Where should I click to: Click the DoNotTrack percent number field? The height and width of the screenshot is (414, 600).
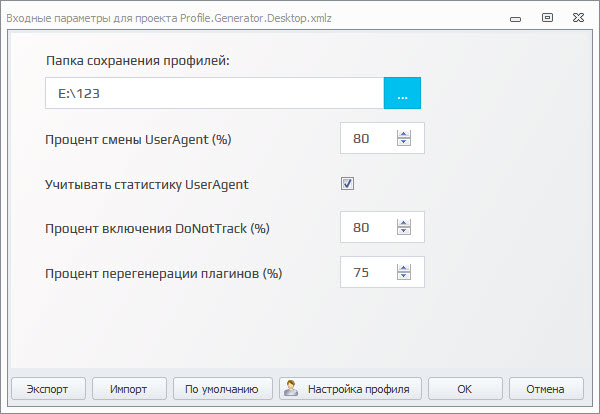point(367,228)
